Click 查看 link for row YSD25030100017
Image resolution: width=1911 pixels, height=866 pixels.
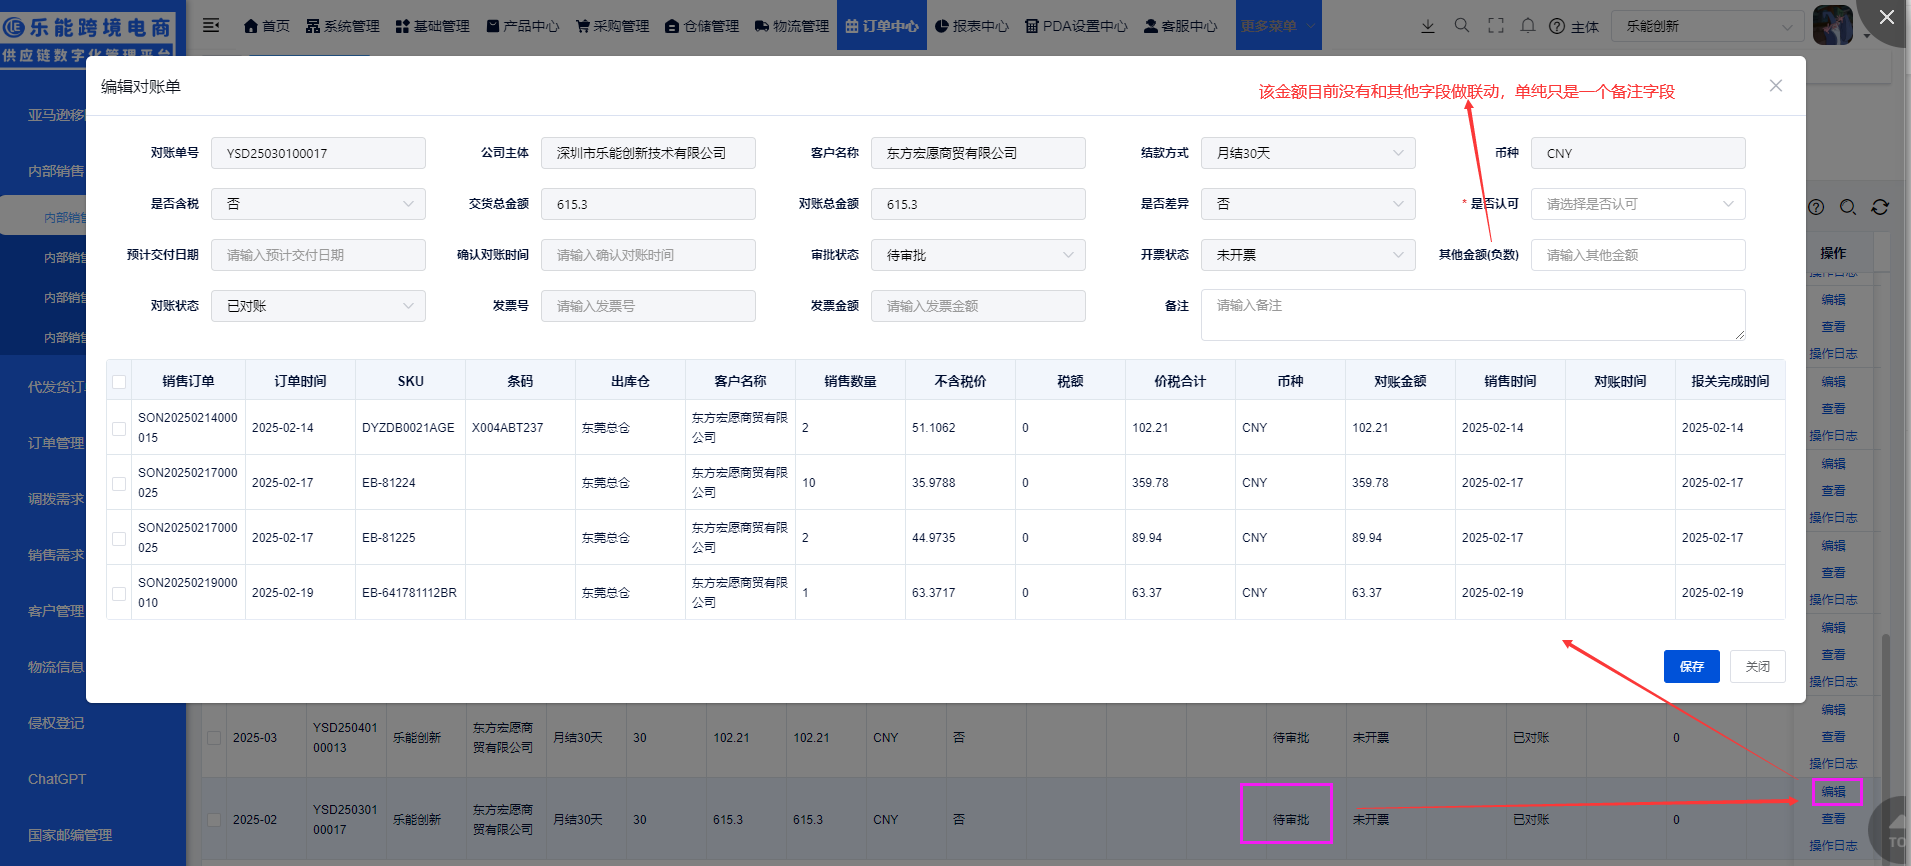(1833, 819)
